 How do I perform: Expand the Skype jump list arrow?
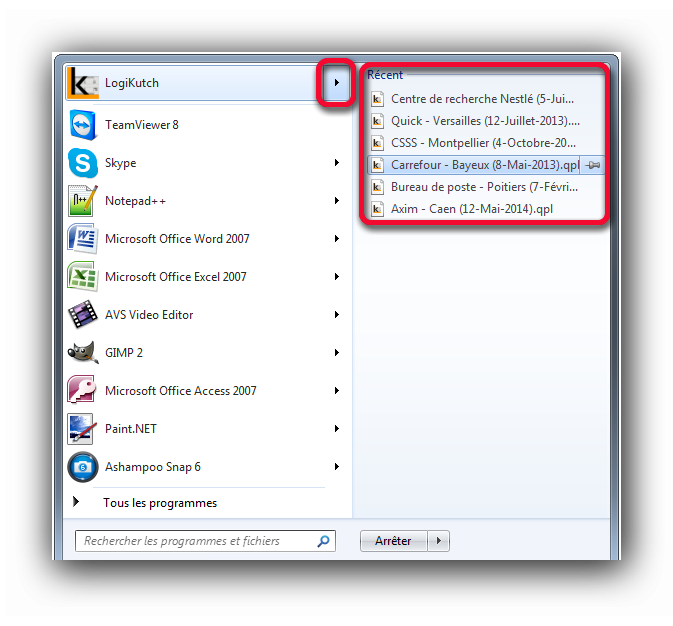[x=337, y=163]
